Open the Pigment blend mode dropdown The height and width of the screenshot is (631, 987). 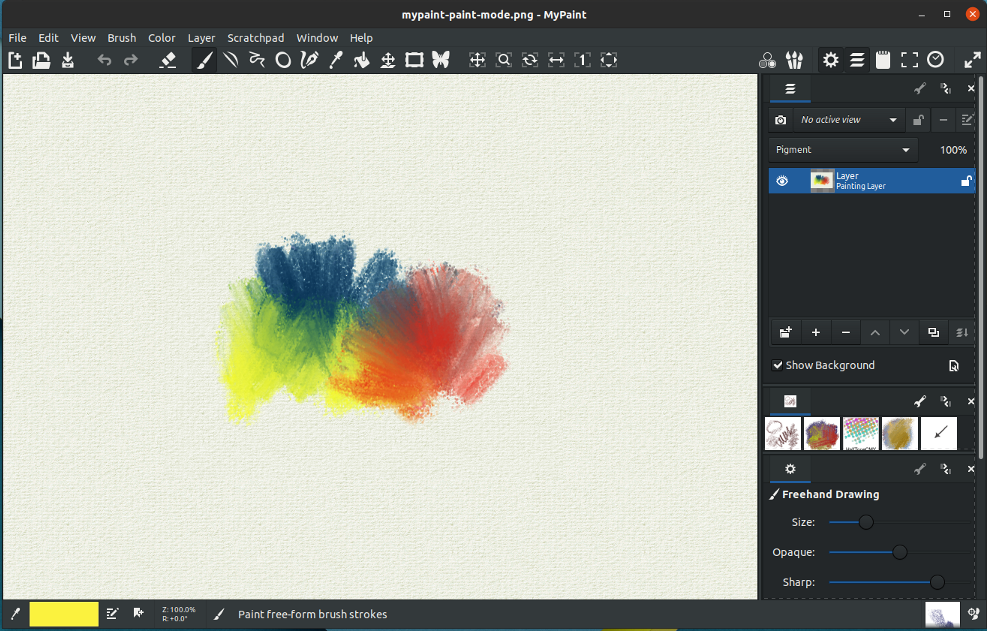(843, 150)
